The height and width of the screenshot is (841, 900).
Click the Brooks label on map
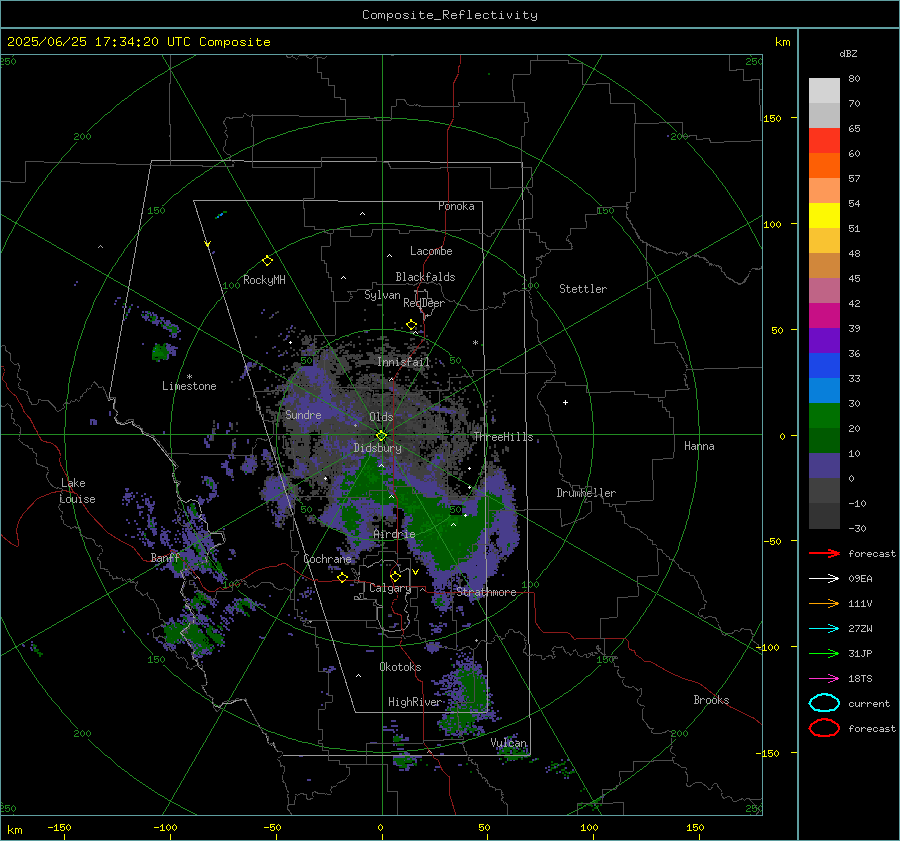pos(711,700)
